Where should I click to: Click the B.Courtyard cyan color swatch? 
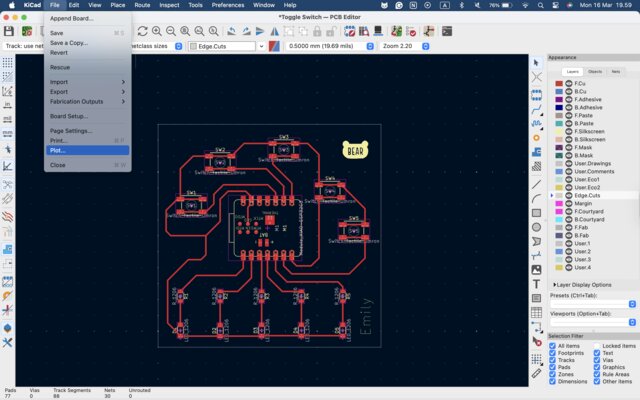click(559, 219)
